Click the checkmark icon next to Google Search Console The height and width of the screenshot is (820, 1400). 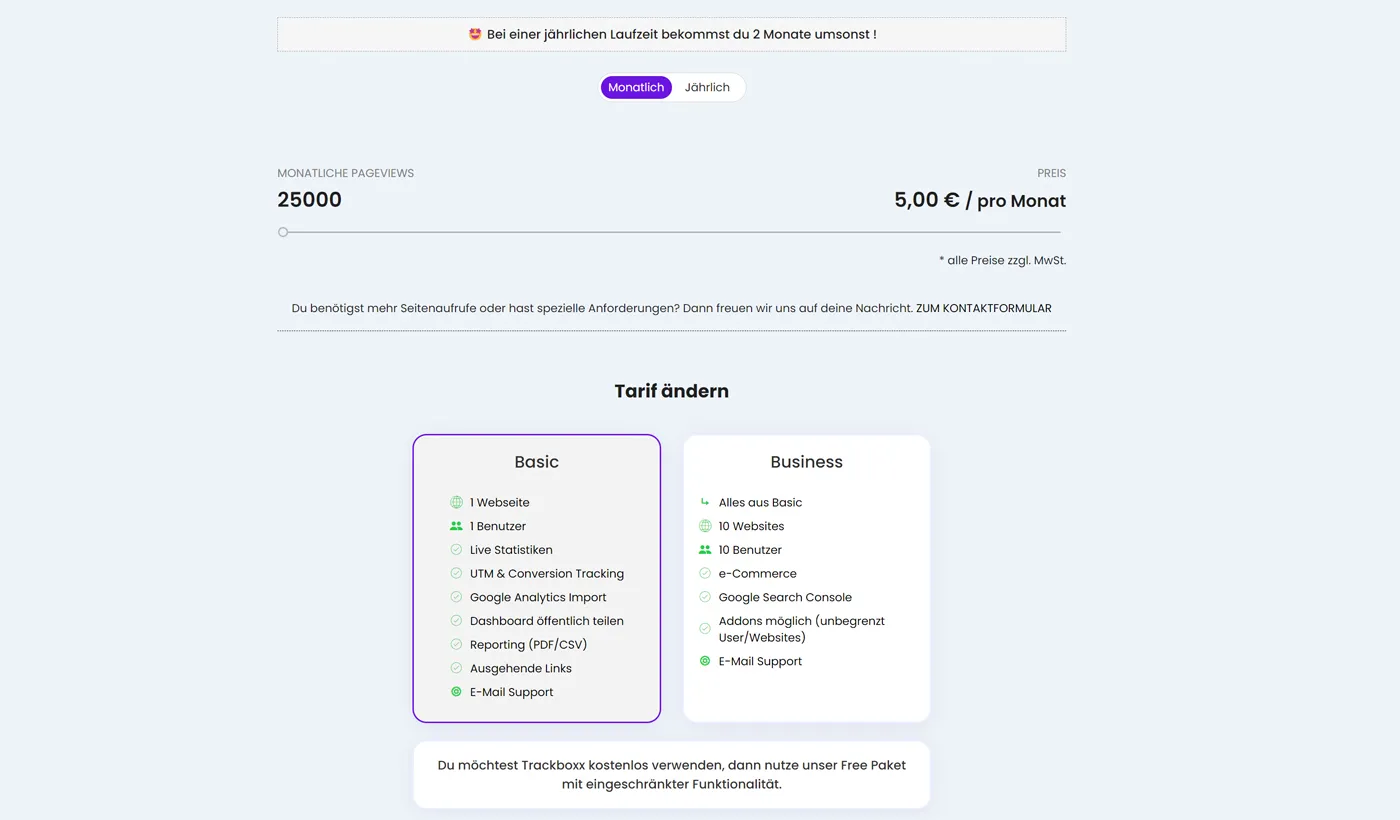coord(705,597)
